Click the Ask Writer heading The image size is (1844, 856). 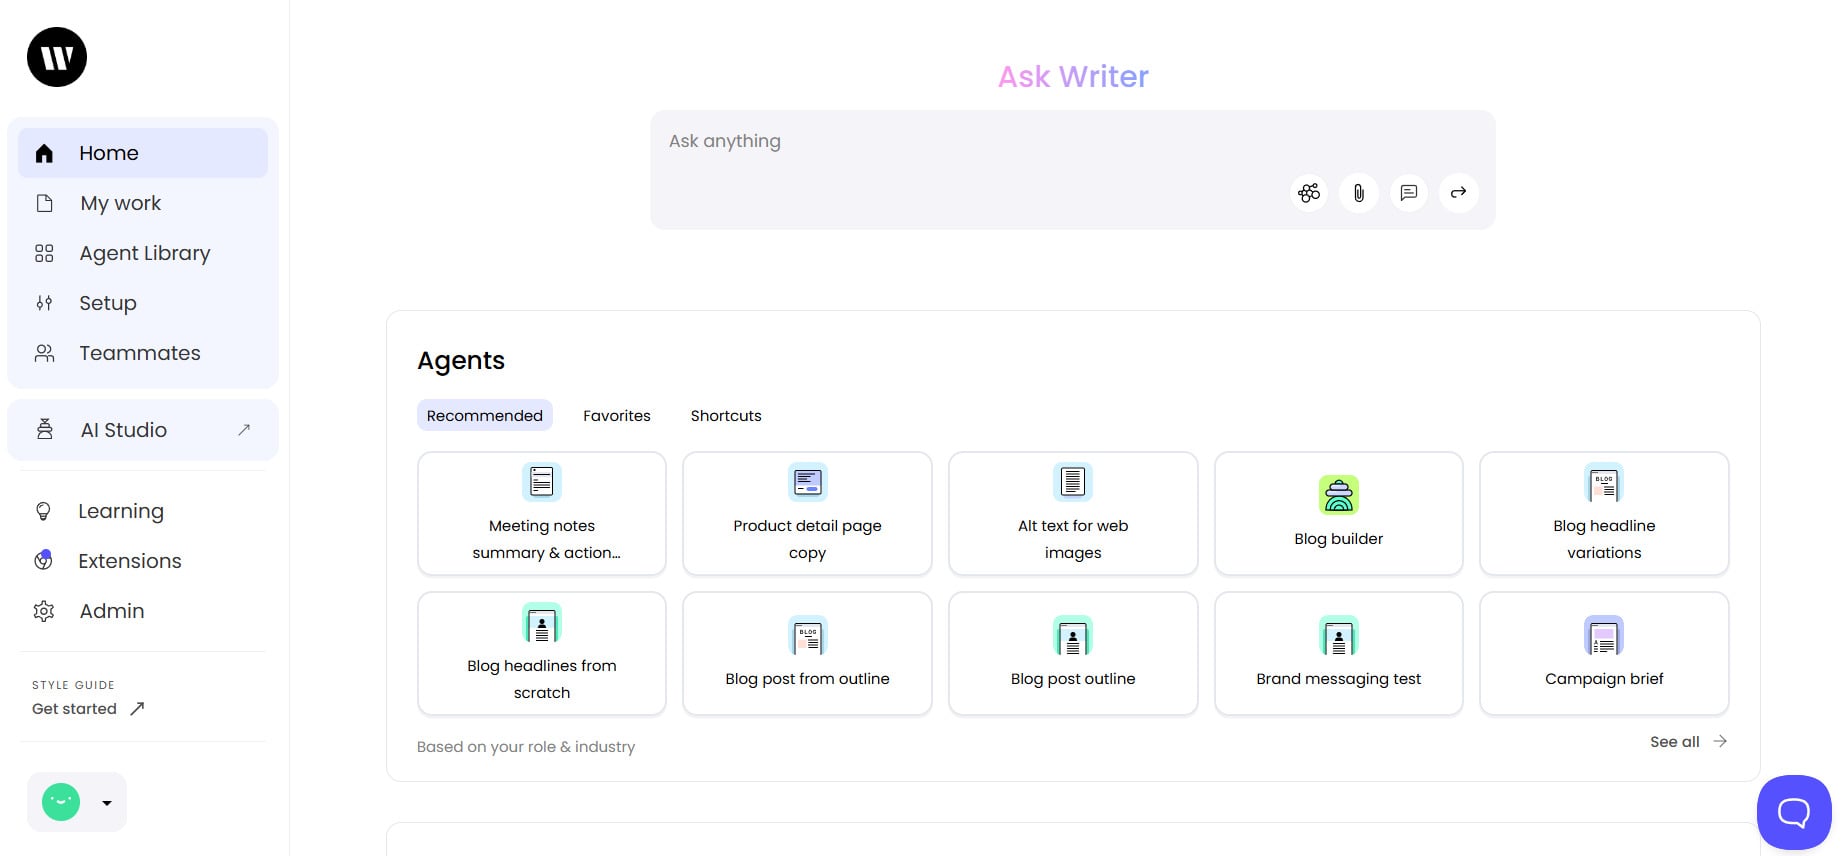pyautogui.click(x=1073, y=77)
